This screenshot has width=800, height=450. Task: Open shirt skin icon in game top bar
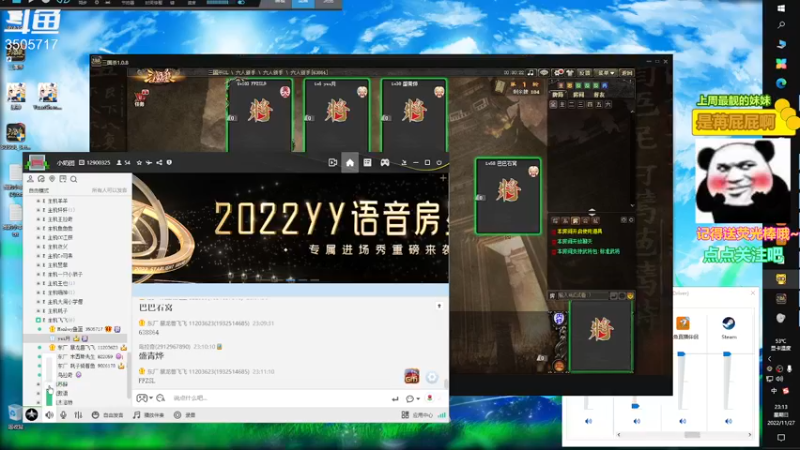pyautogui.click(x=570, y=73)
